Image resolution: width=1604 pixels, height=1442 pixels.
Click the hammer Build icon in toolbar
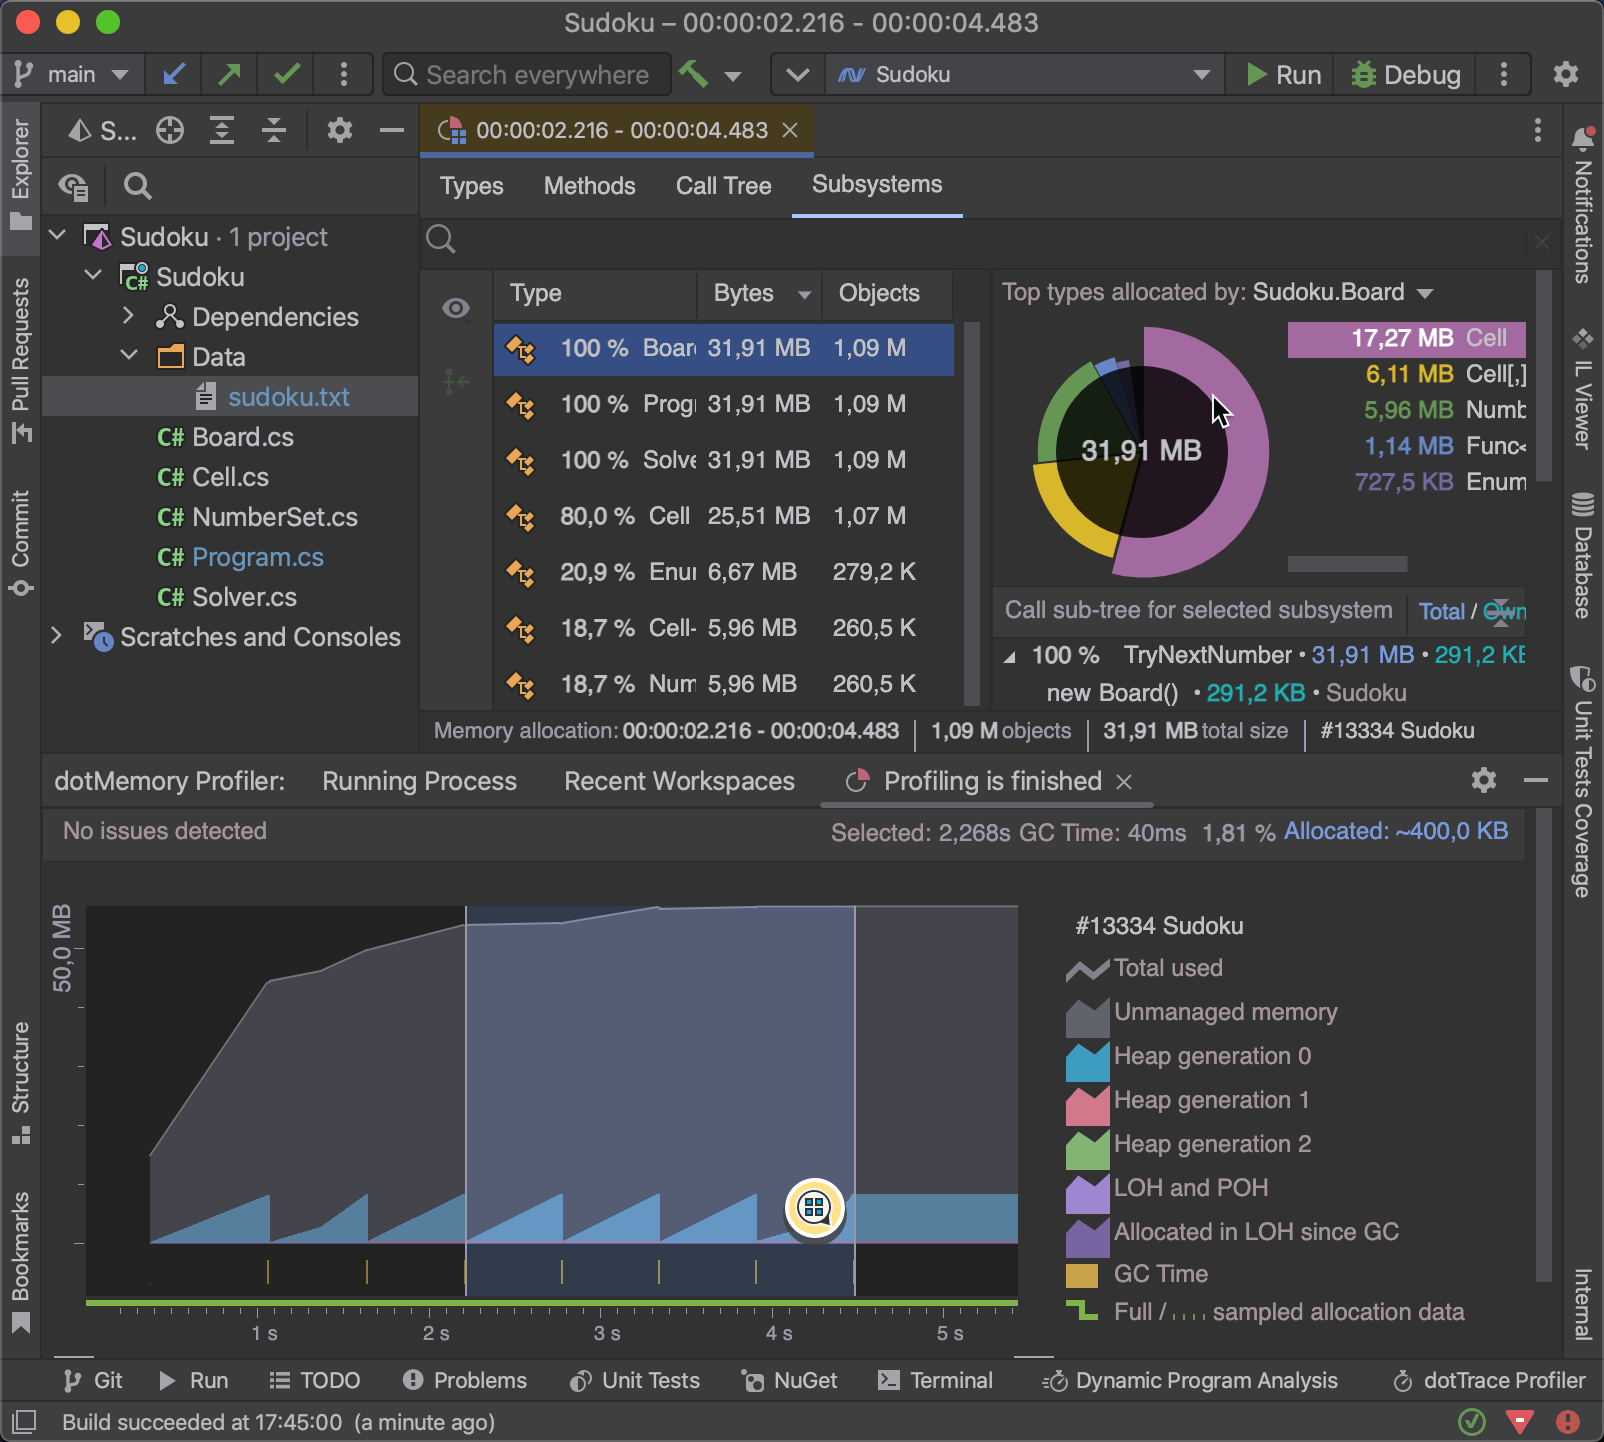pos(693,75)
